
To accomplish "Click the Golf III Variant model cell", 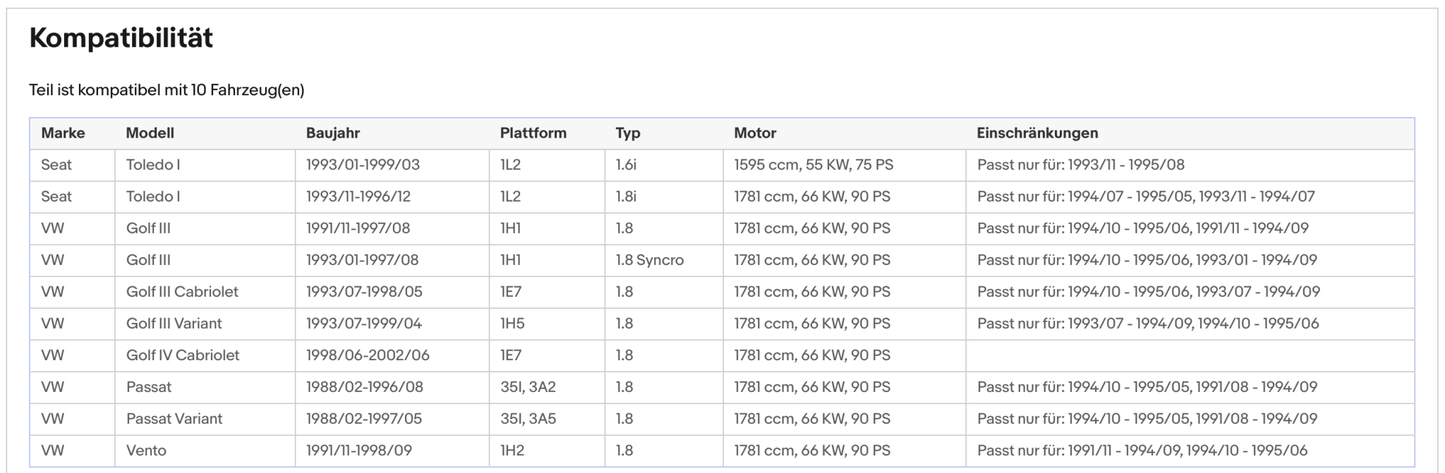I will pos(174,323).
